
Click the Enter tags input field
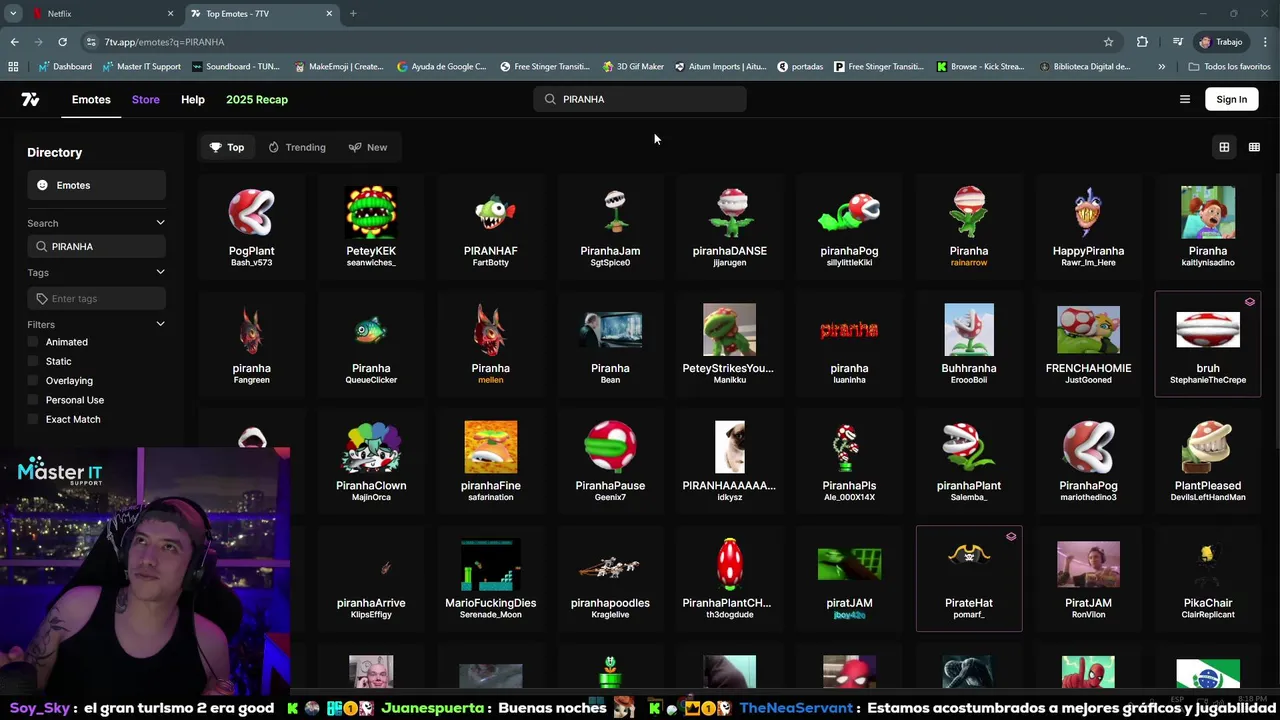pos(96,298)
